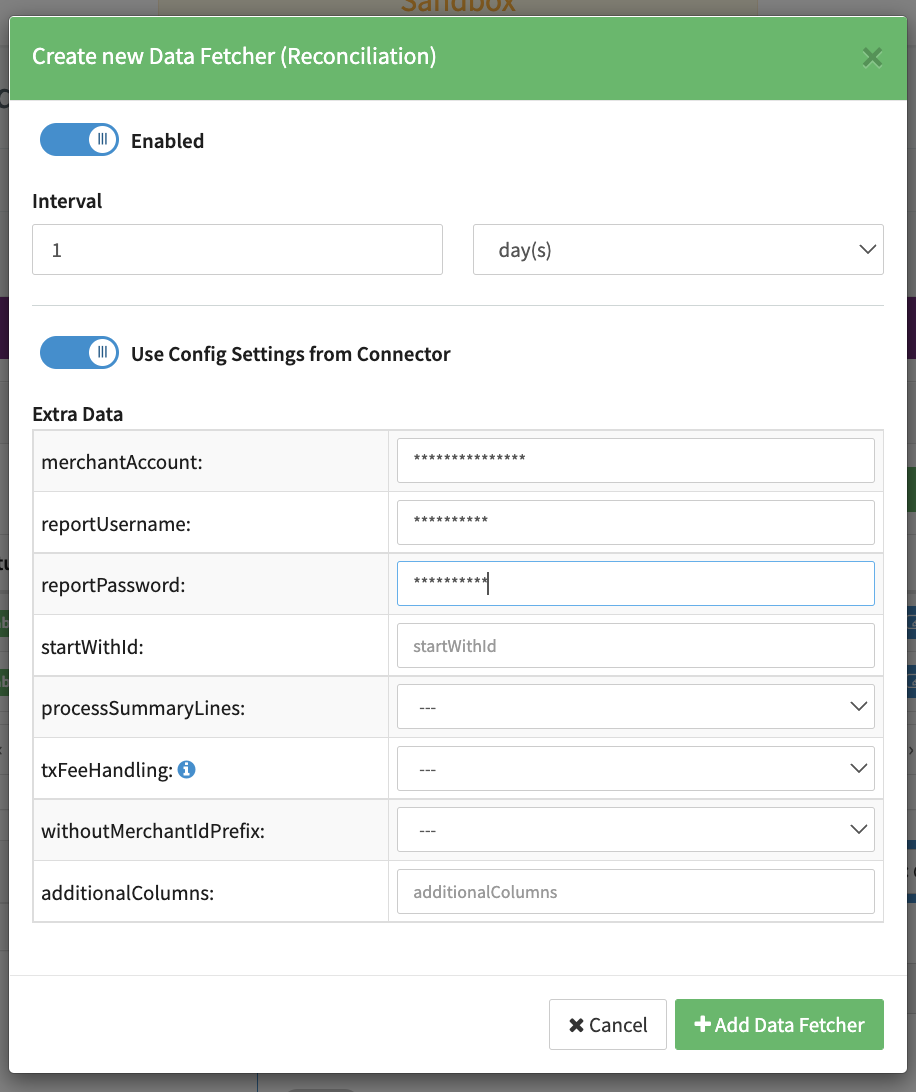Focus the Interval number field
The image size is (916, 1092).
[x=237, y=250]
